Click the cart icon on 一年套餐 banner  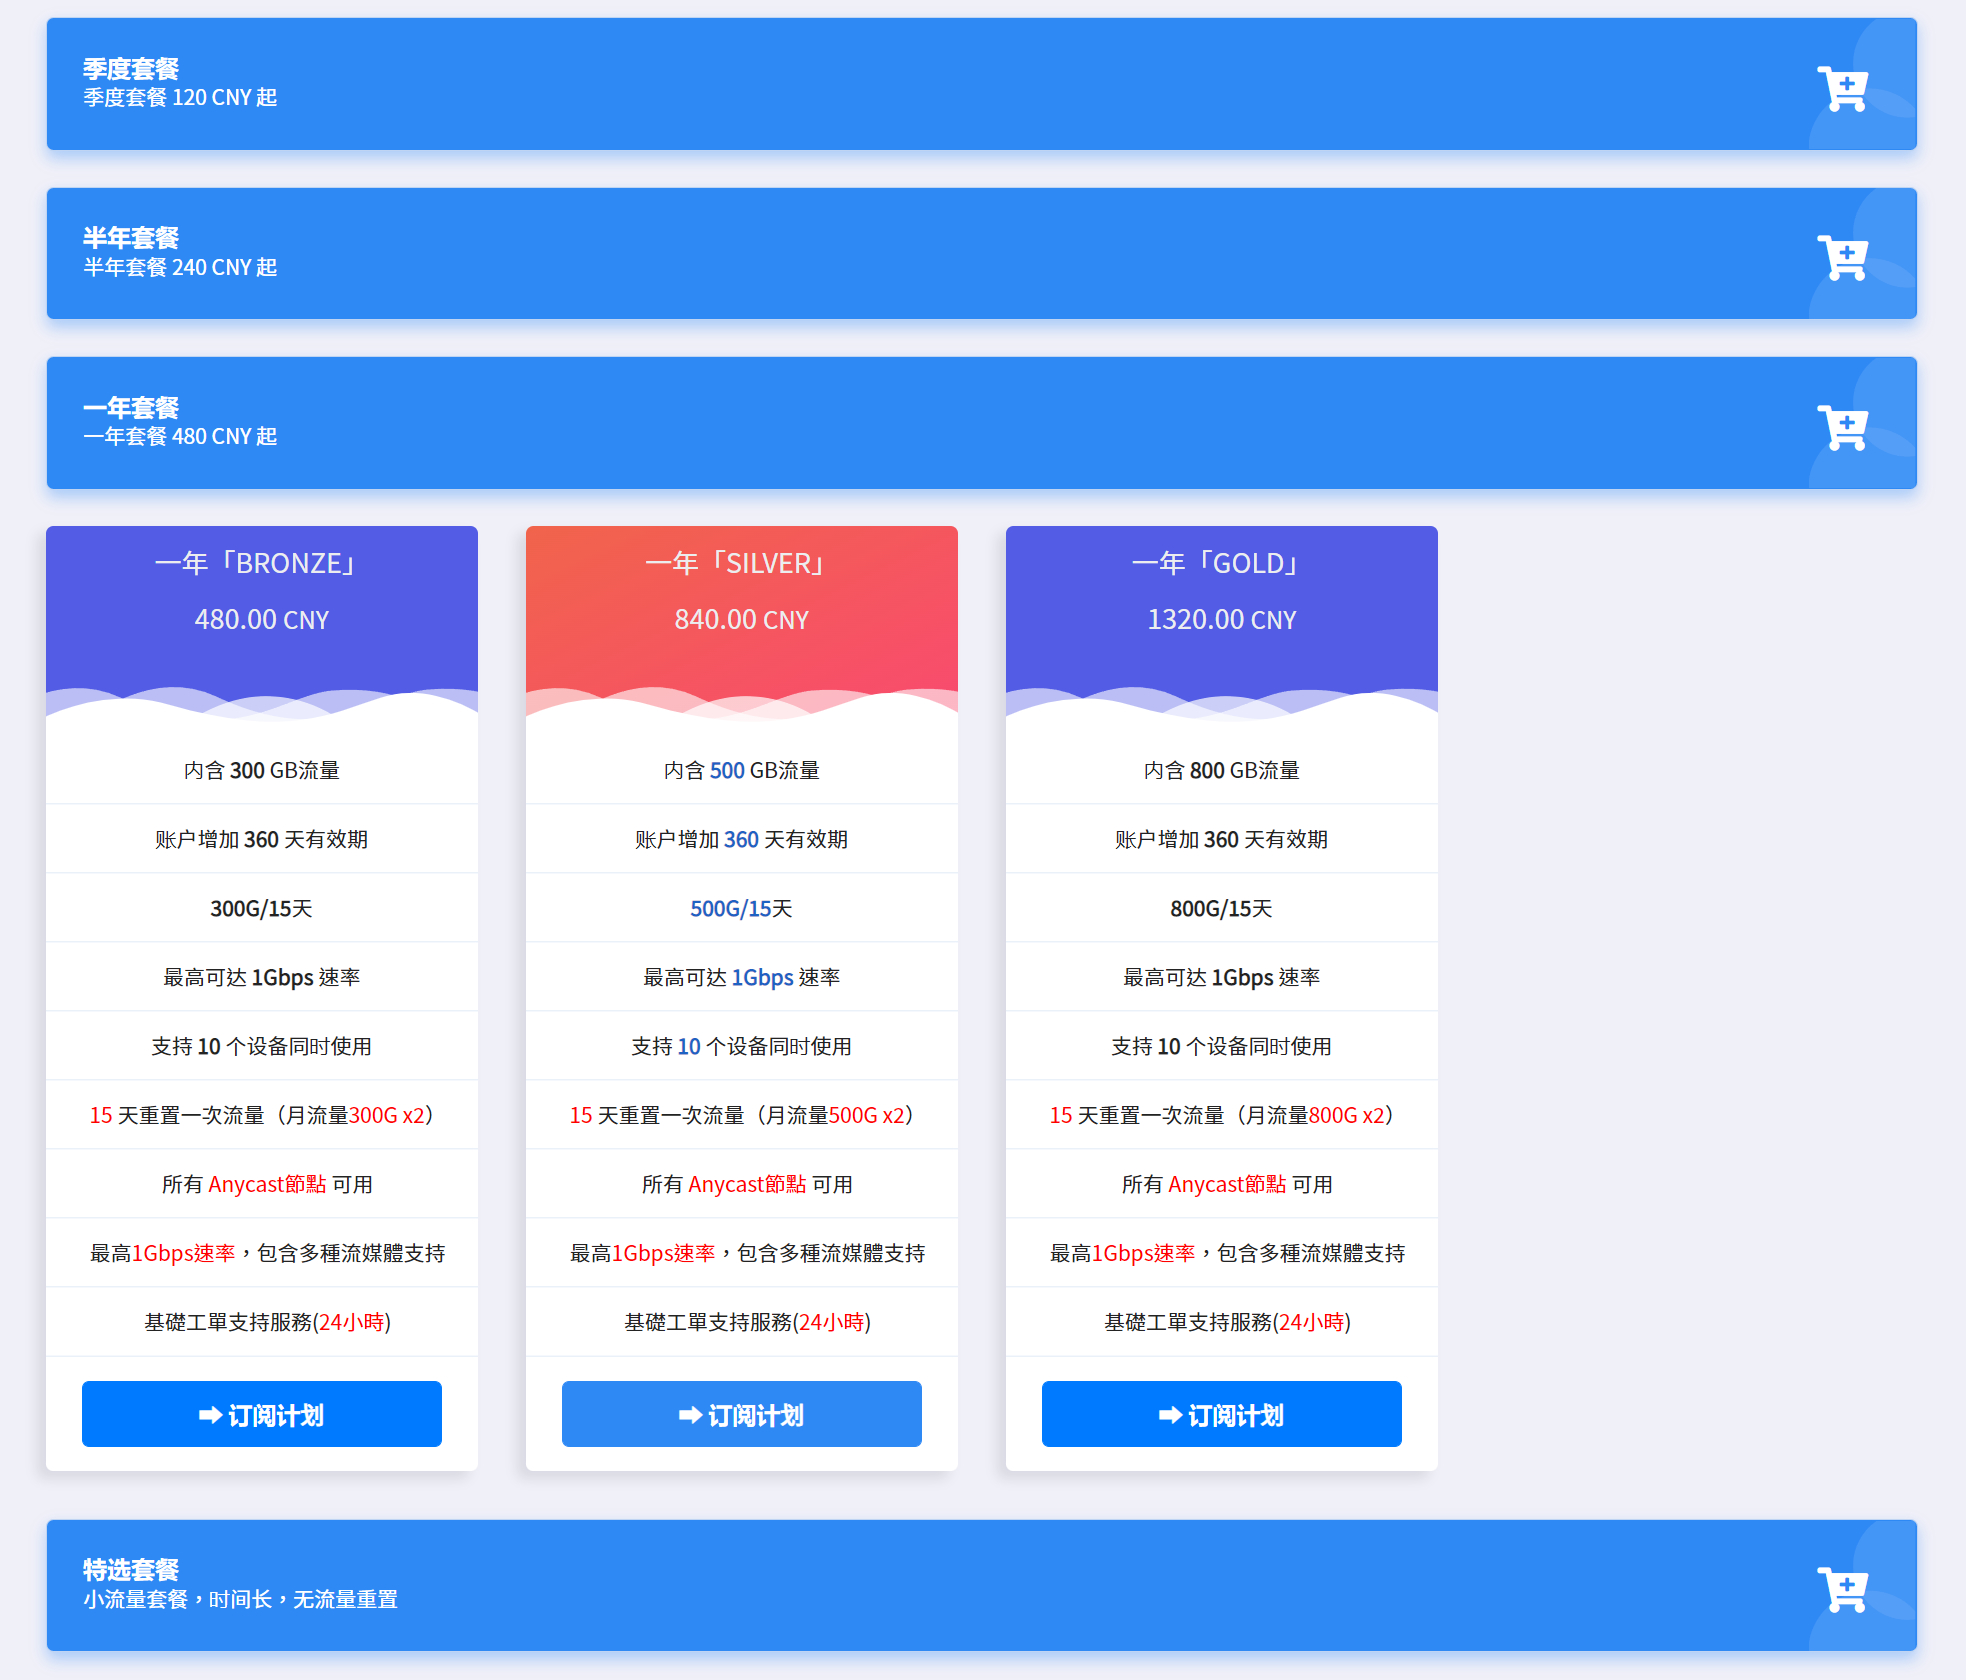click(x=1842, y=428)
